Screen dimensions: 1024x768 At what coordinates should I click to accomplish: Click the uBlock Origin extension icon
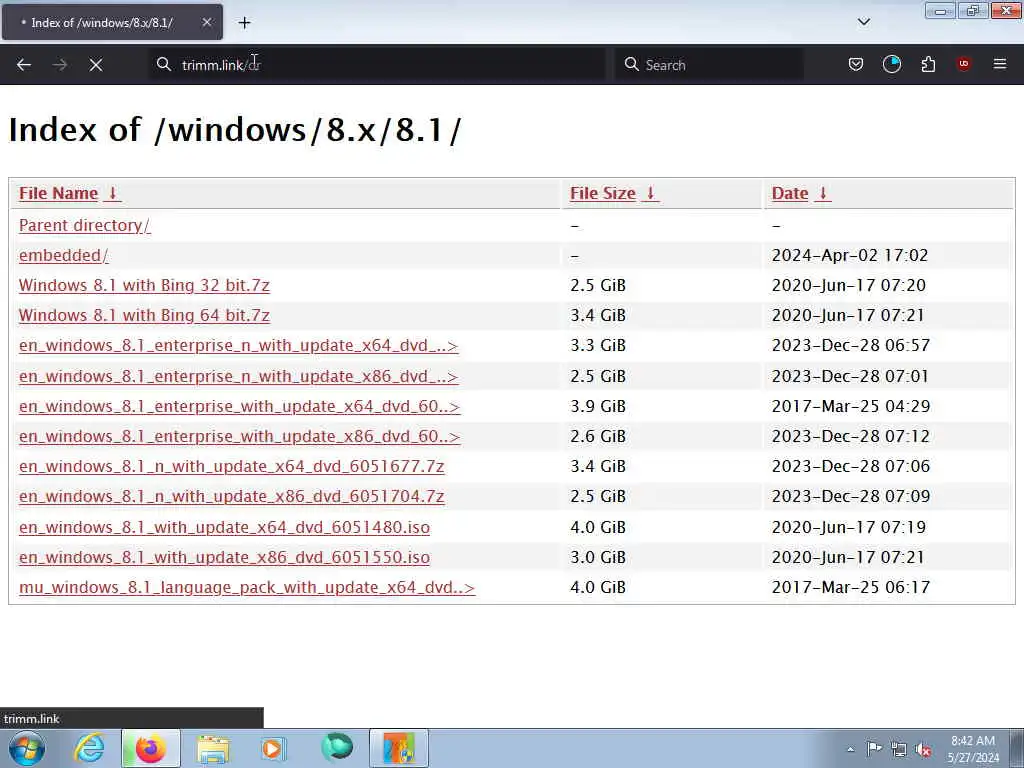tap(963, 64)
